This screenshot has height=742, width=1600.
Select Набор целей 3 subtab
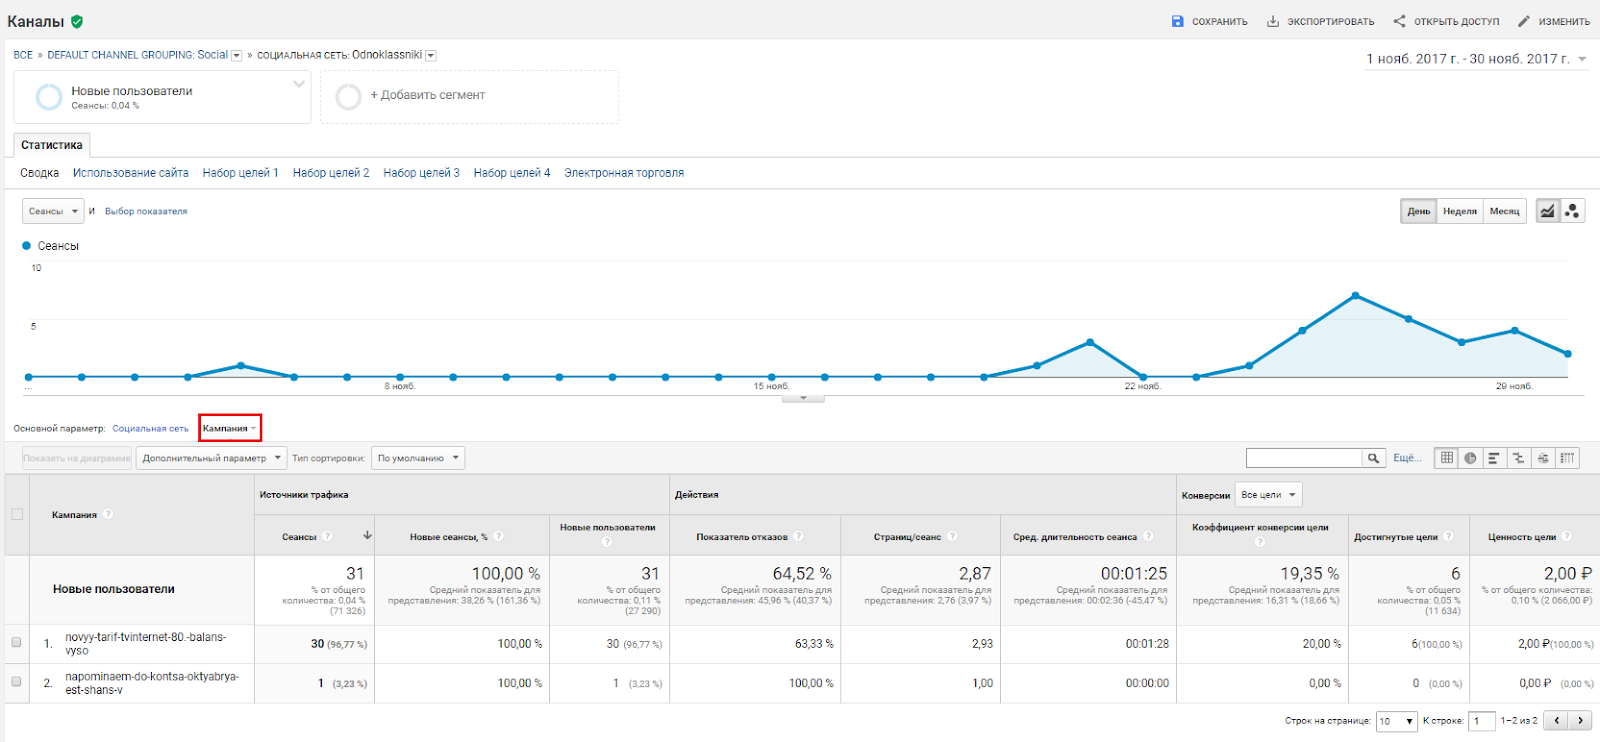[421, 173]
